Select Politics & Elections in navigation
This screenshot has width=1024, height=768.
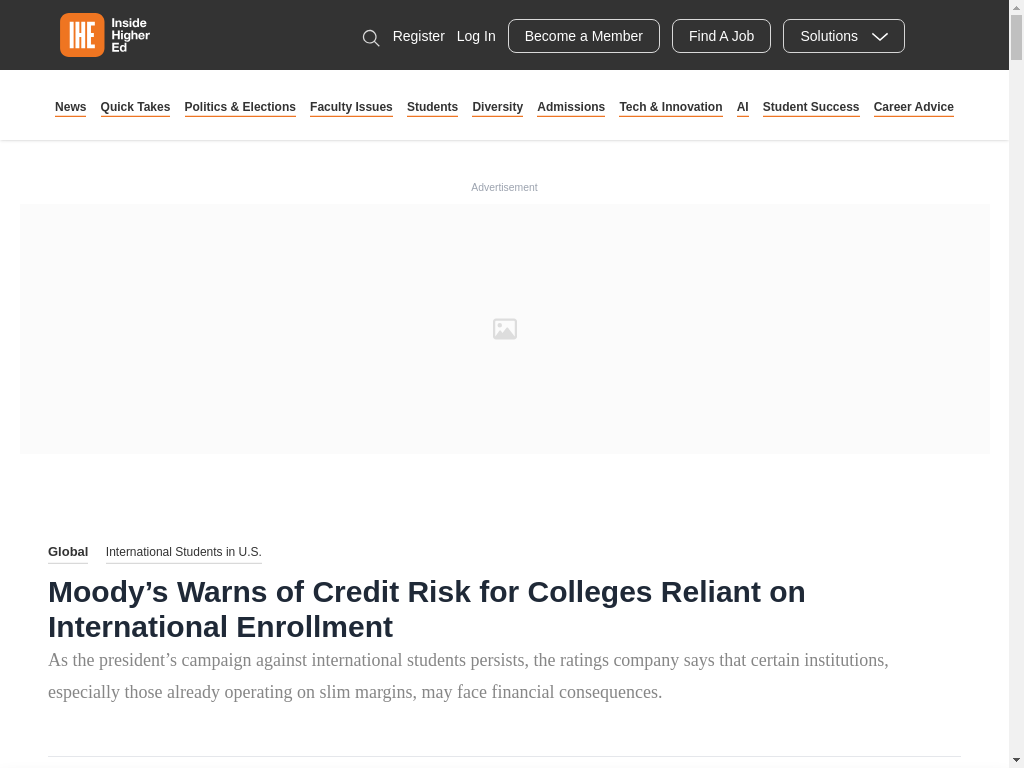(x=240, y=107)
